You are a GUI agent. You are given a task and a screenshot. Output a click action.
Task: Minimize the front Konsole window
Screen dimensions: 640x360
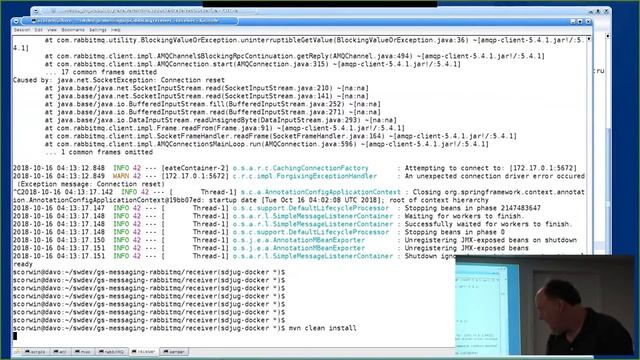click(573, 22)
